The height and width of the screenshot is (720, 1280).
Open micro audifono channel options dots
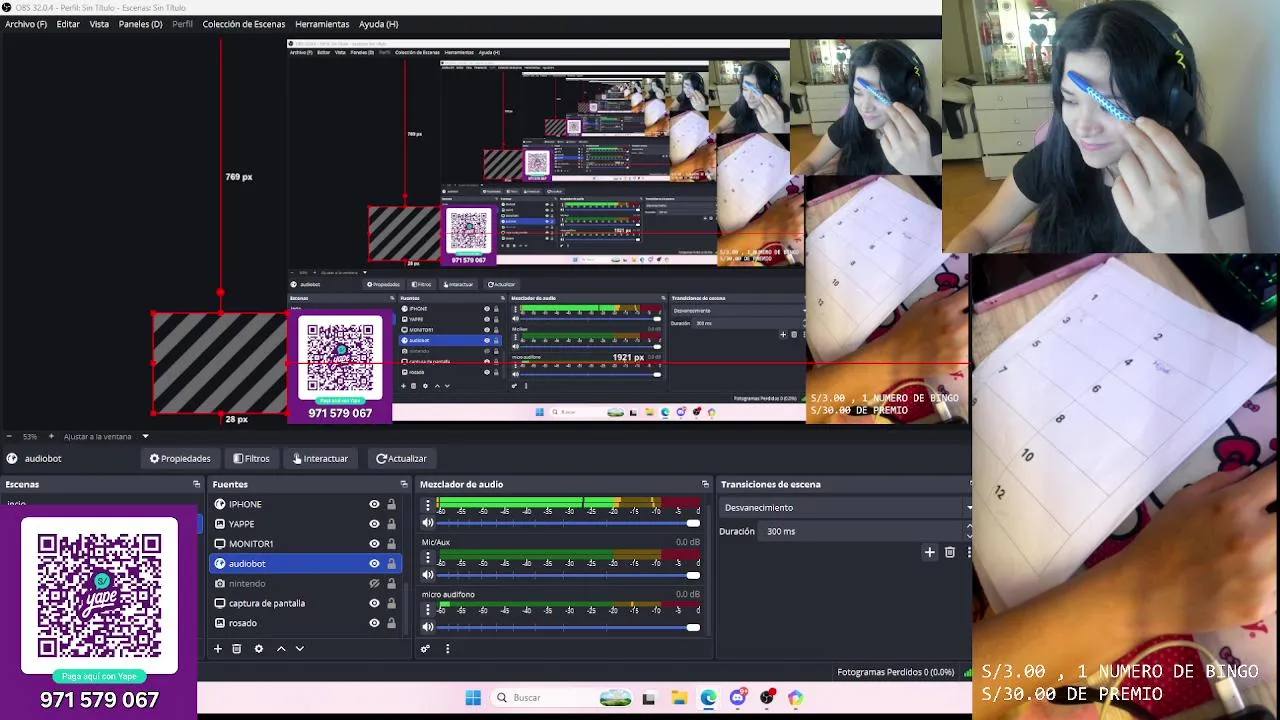[x=427, y=609]
